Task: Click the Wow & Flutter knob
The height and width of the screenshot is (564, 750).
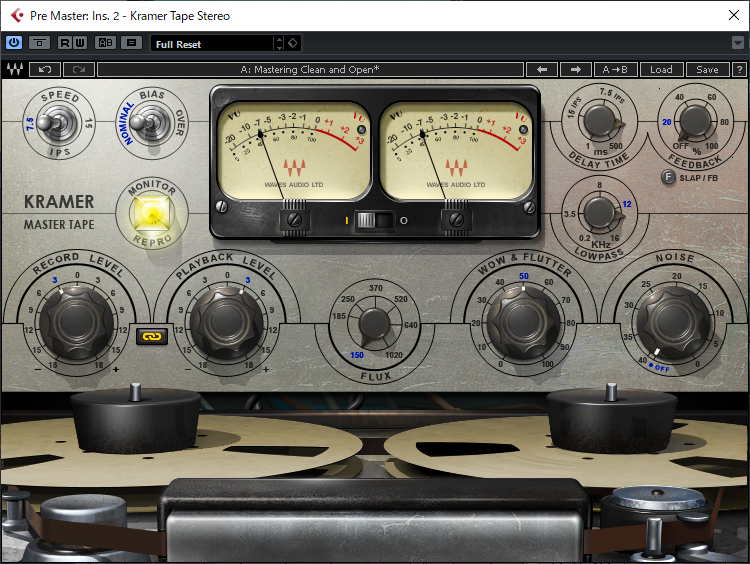Action: (x=524, y=321)
